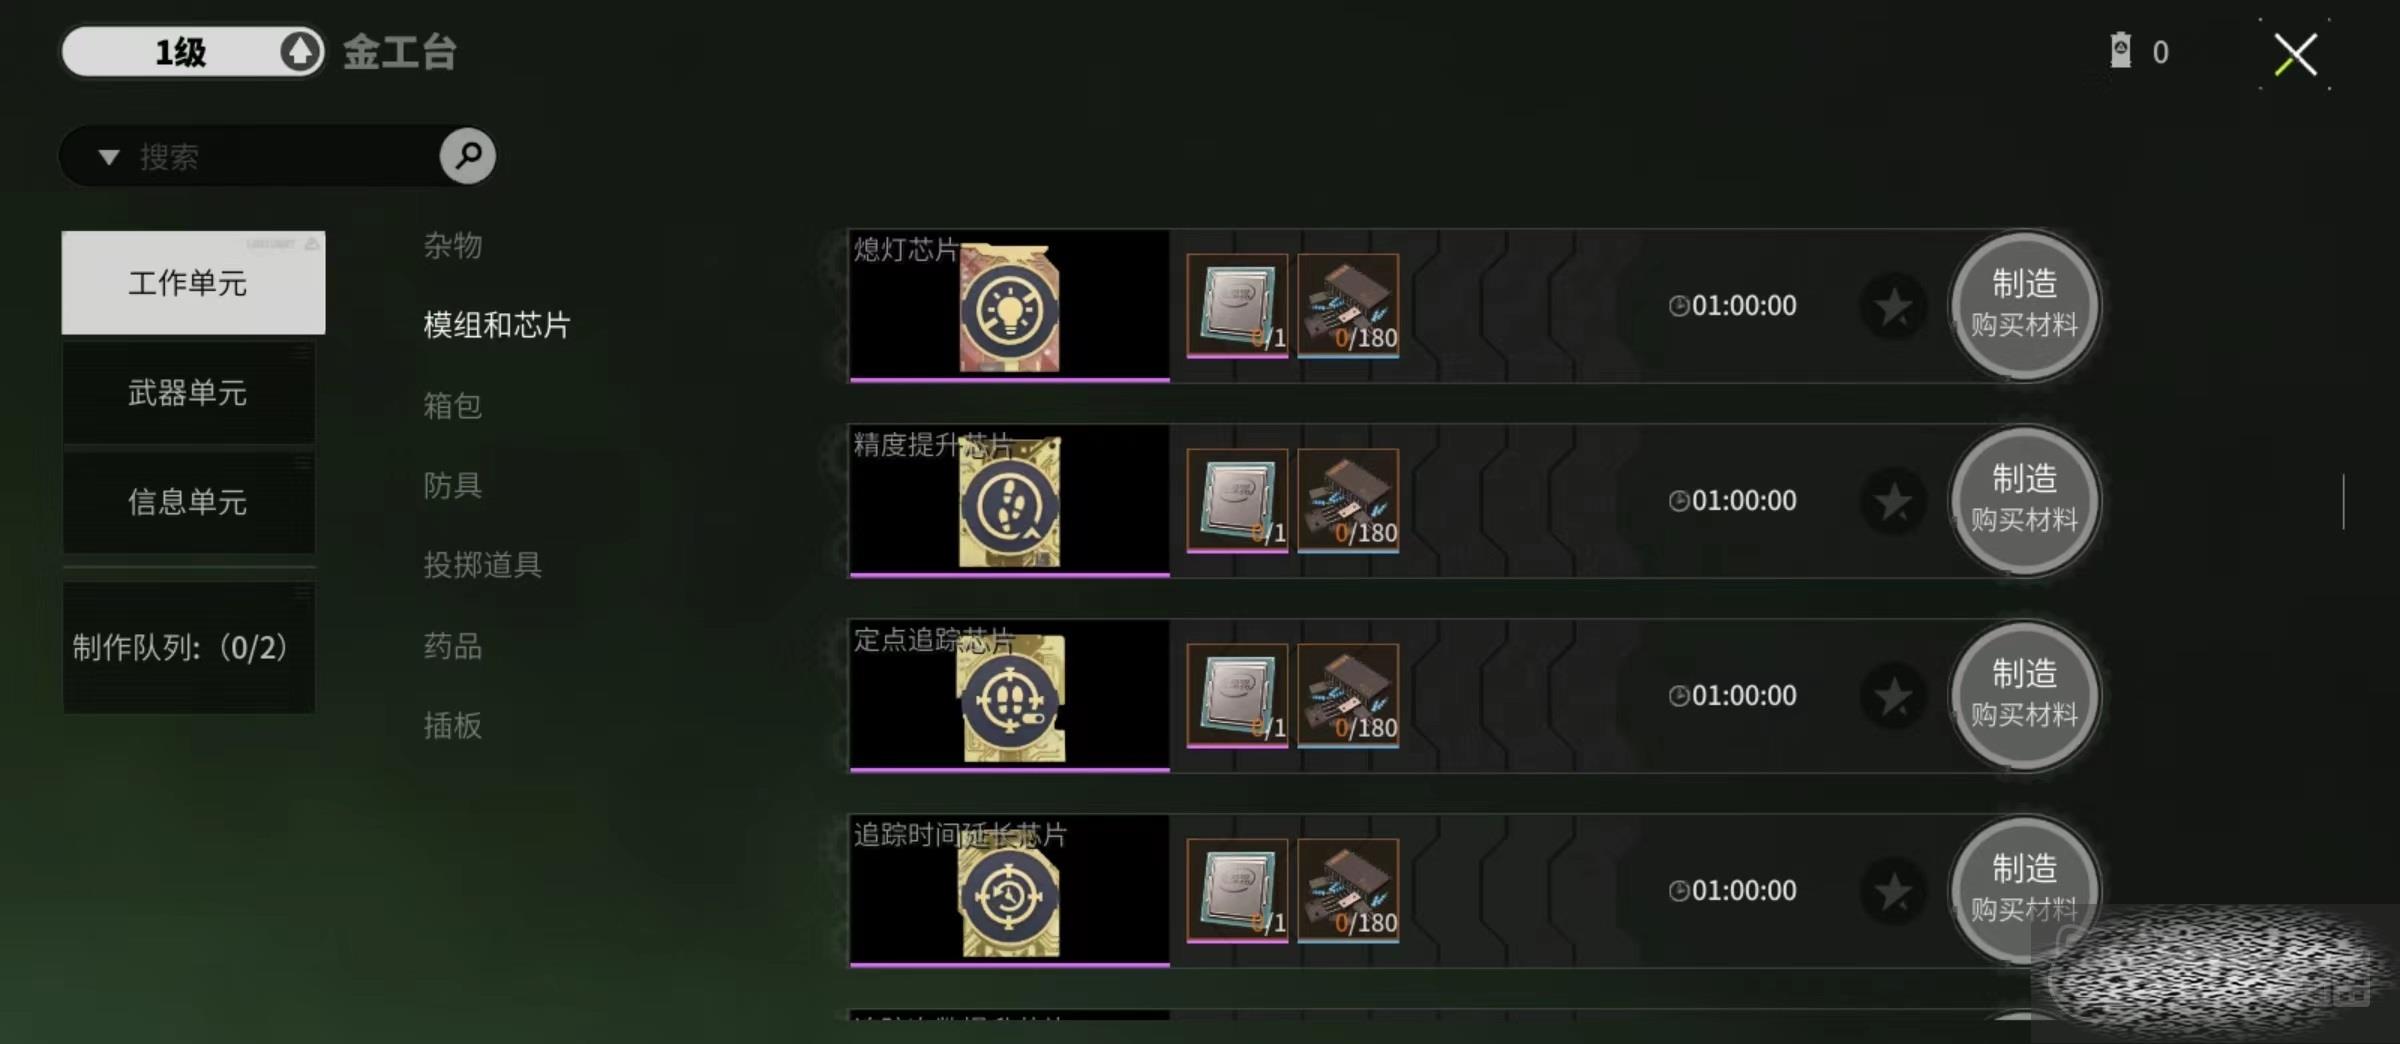Click the upgrade arrow icon beside 1级
Image resolution: width=2400 pixels, height=1044 pixels.
[300, 51]
